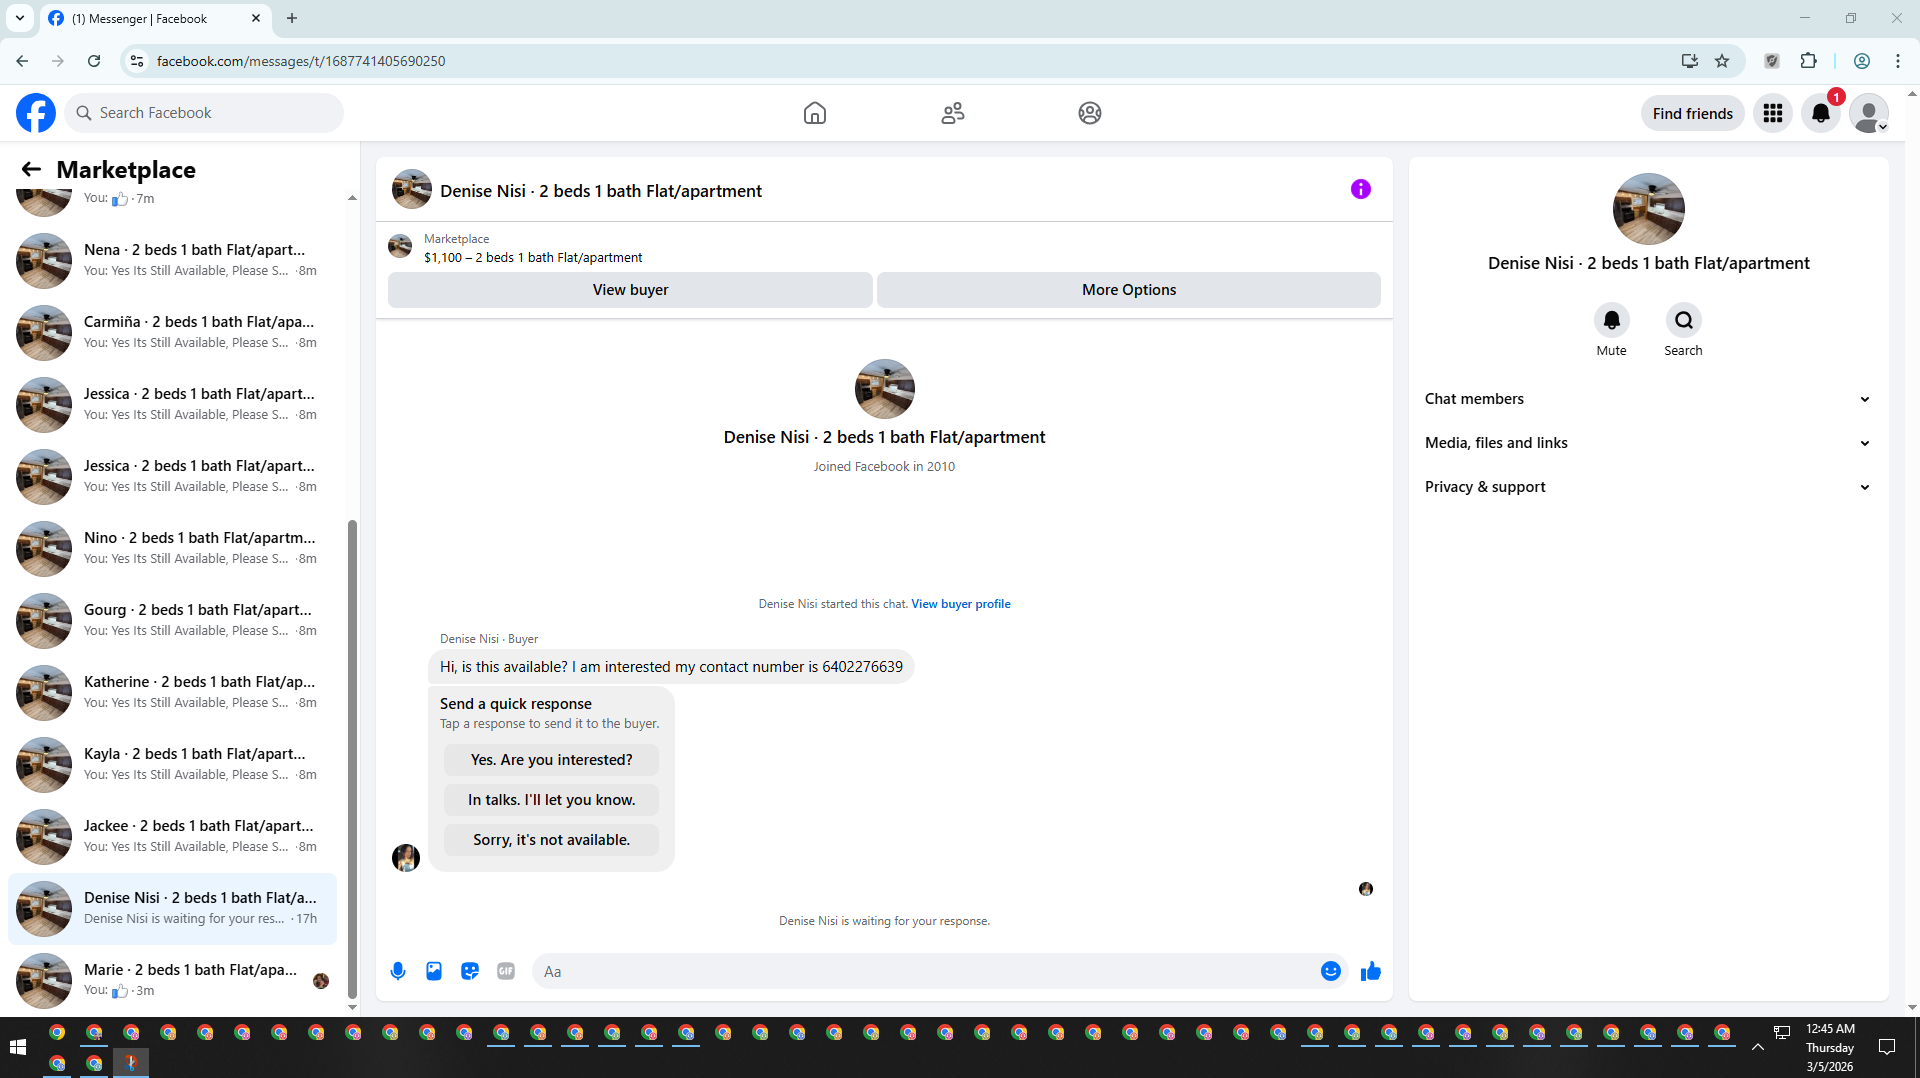Search in conversation magnifier icon
Image resolution: width=1920 pixels, height=1078 pixels.
(x=1684, y=320)
